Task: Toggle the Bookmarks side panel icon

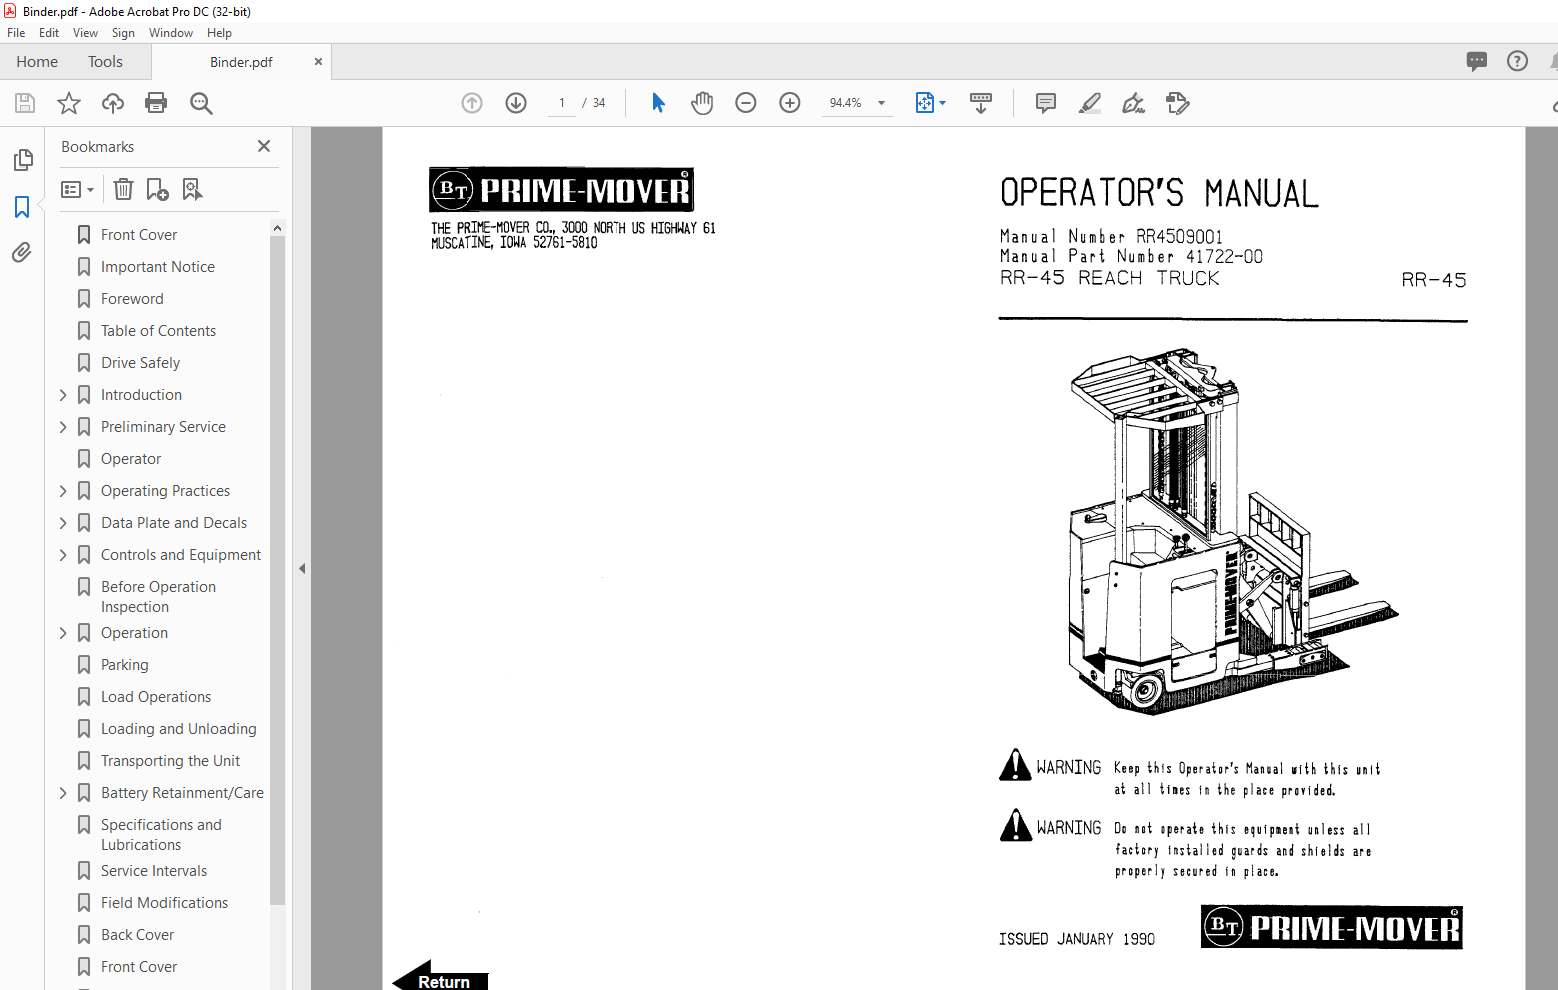Action: coord(22,207)
